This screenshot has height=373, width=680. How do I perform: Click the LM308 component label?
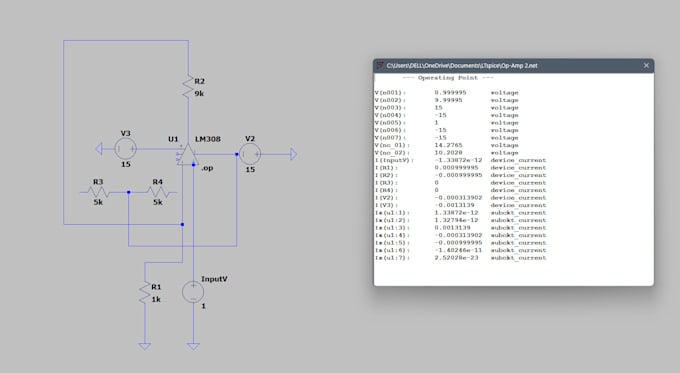[x=208, y=139]
